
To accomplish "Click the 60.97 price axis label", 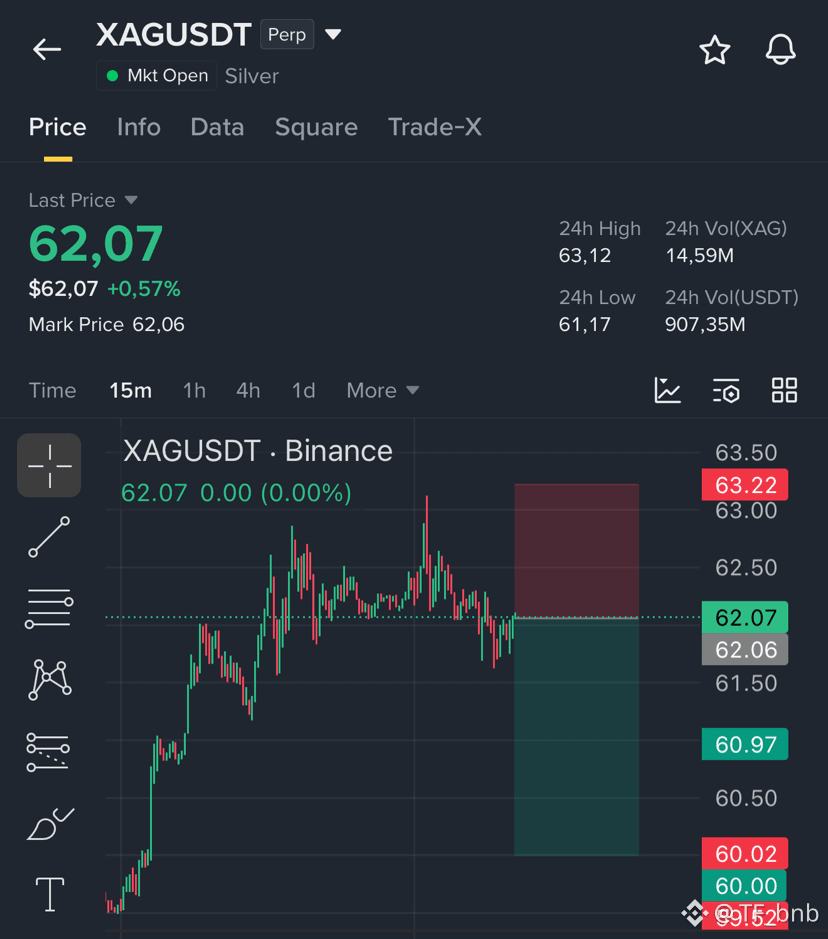I will 745,744.
